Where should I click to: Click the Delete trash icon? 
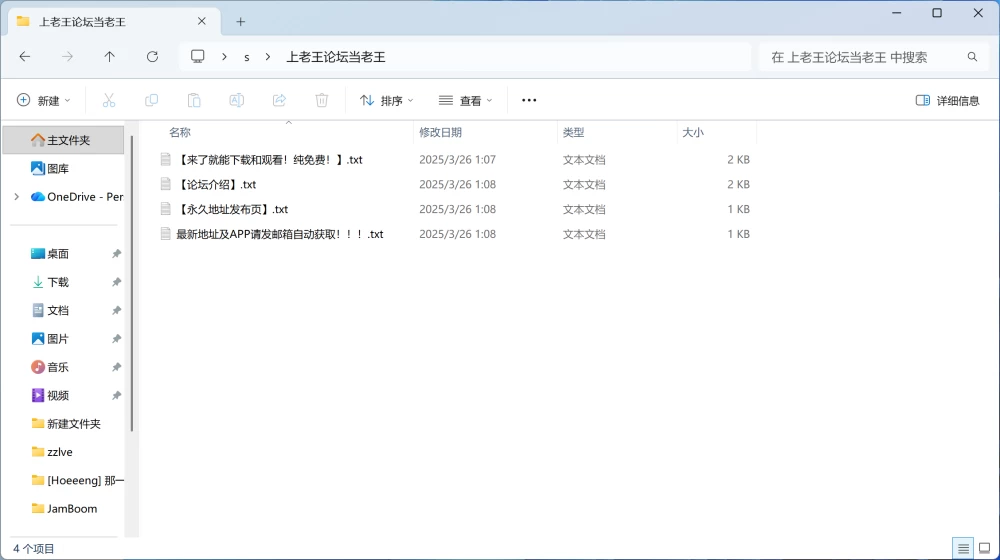click(x=321, y=100)
